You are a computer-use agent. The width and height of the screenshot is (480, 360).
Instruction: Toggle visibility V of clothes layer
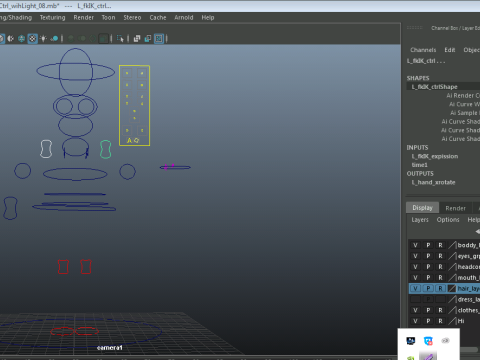click(x=415, y=310)
